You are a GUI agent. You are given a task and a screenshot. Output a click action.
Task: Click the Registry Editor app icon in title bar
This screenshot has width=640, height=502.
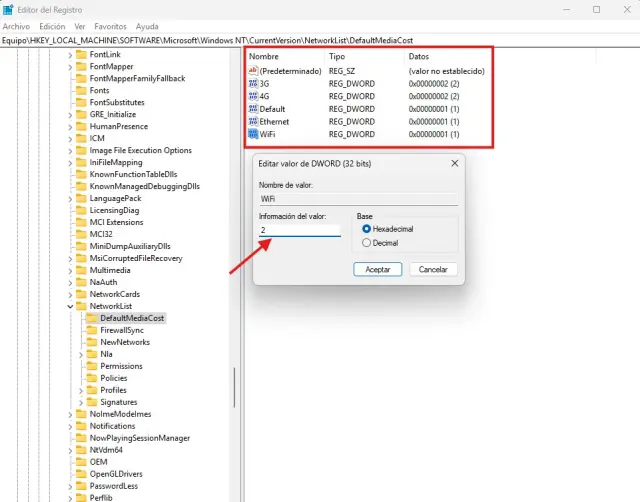tap(9, 9)
